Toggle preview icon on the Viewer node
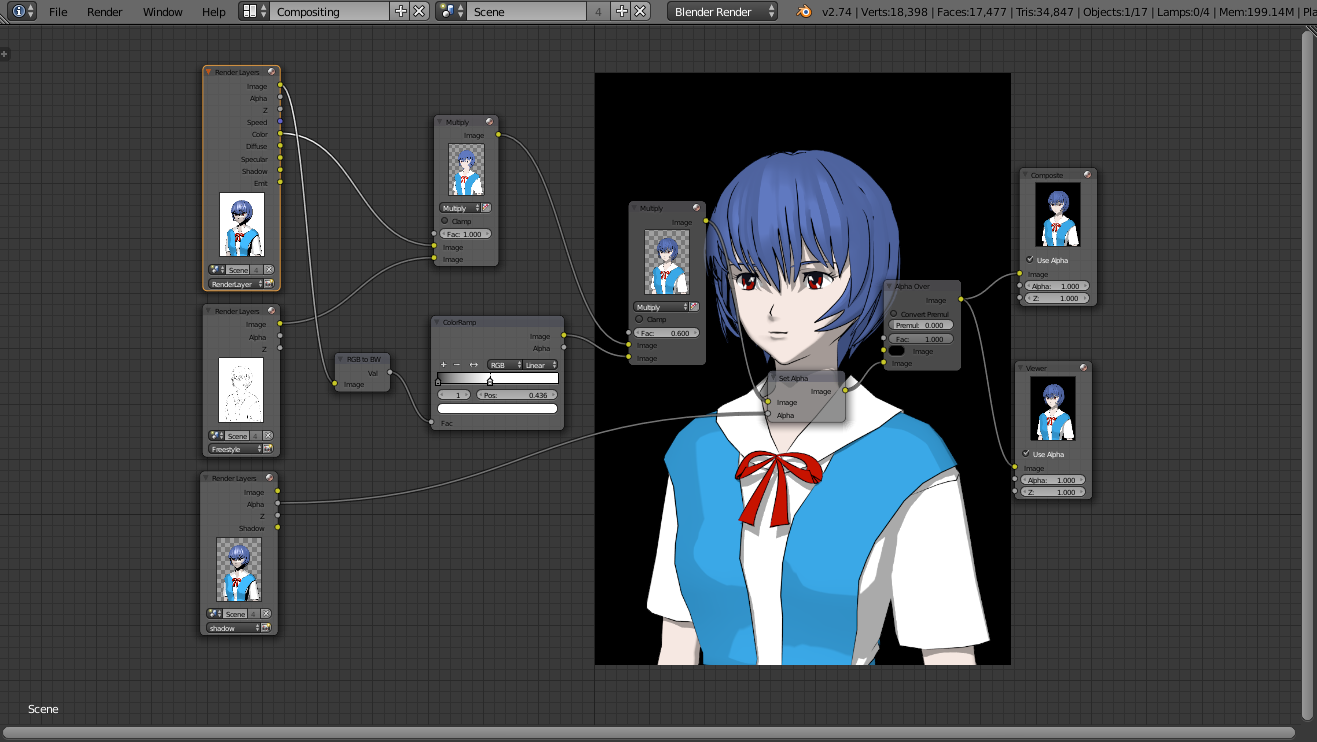This screenshot has width=1317, height=742. click(1082, 368)
